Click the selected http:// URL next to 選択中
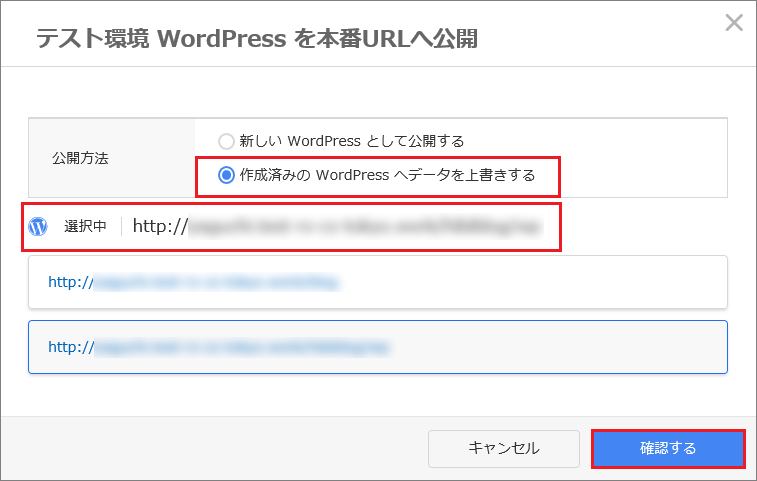This screenshot has height=481, width=757. 337,226
